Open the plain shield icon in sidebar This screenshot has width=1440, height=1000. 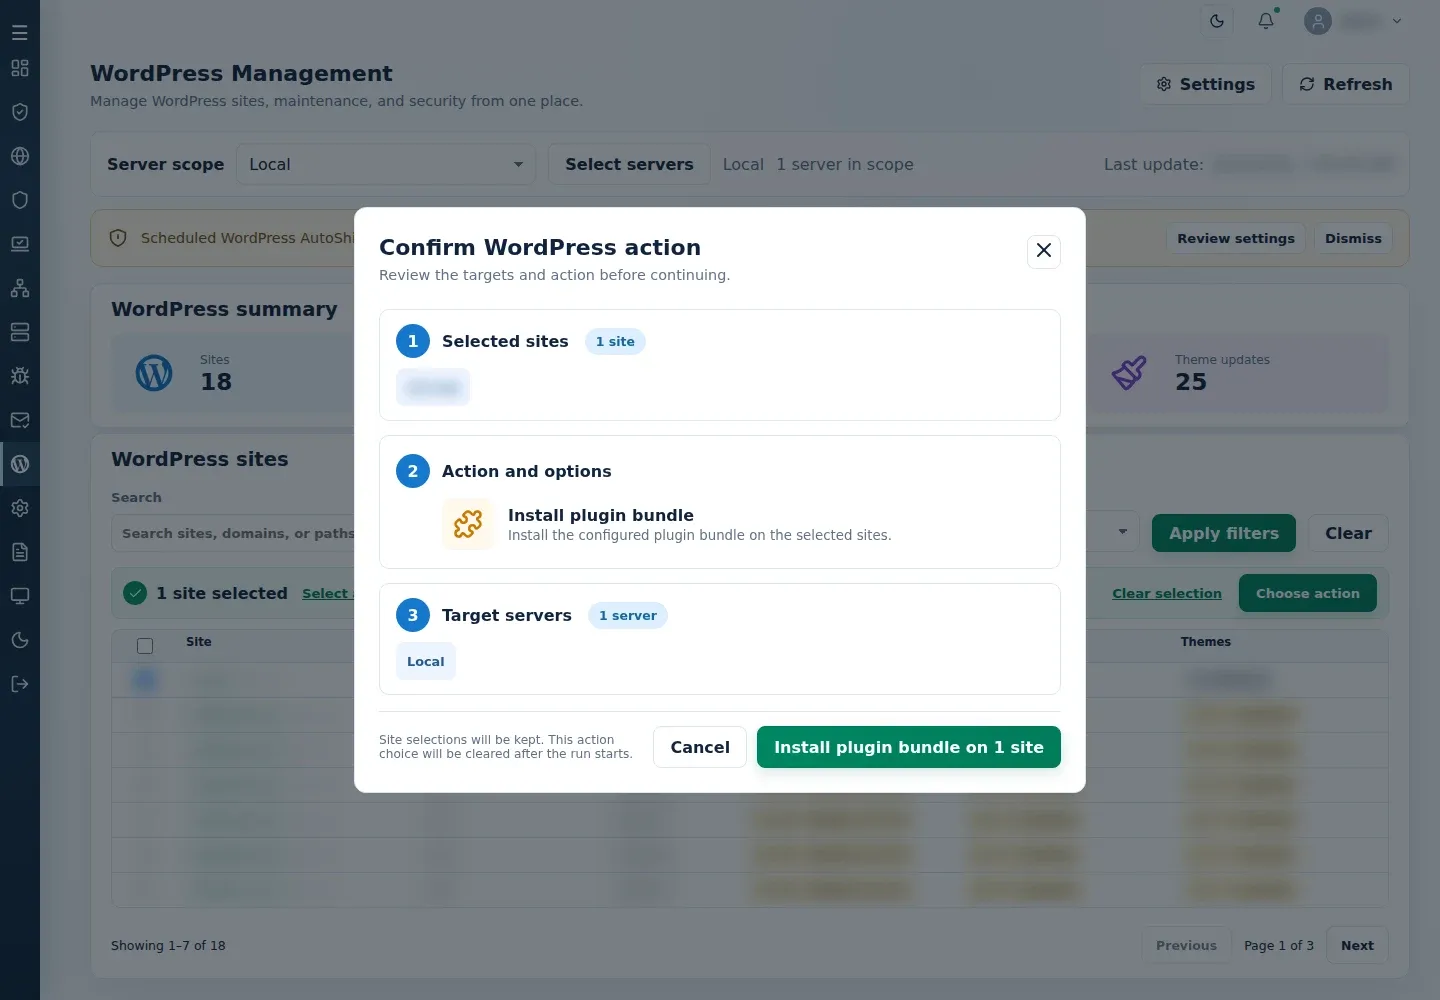(20, 200)
